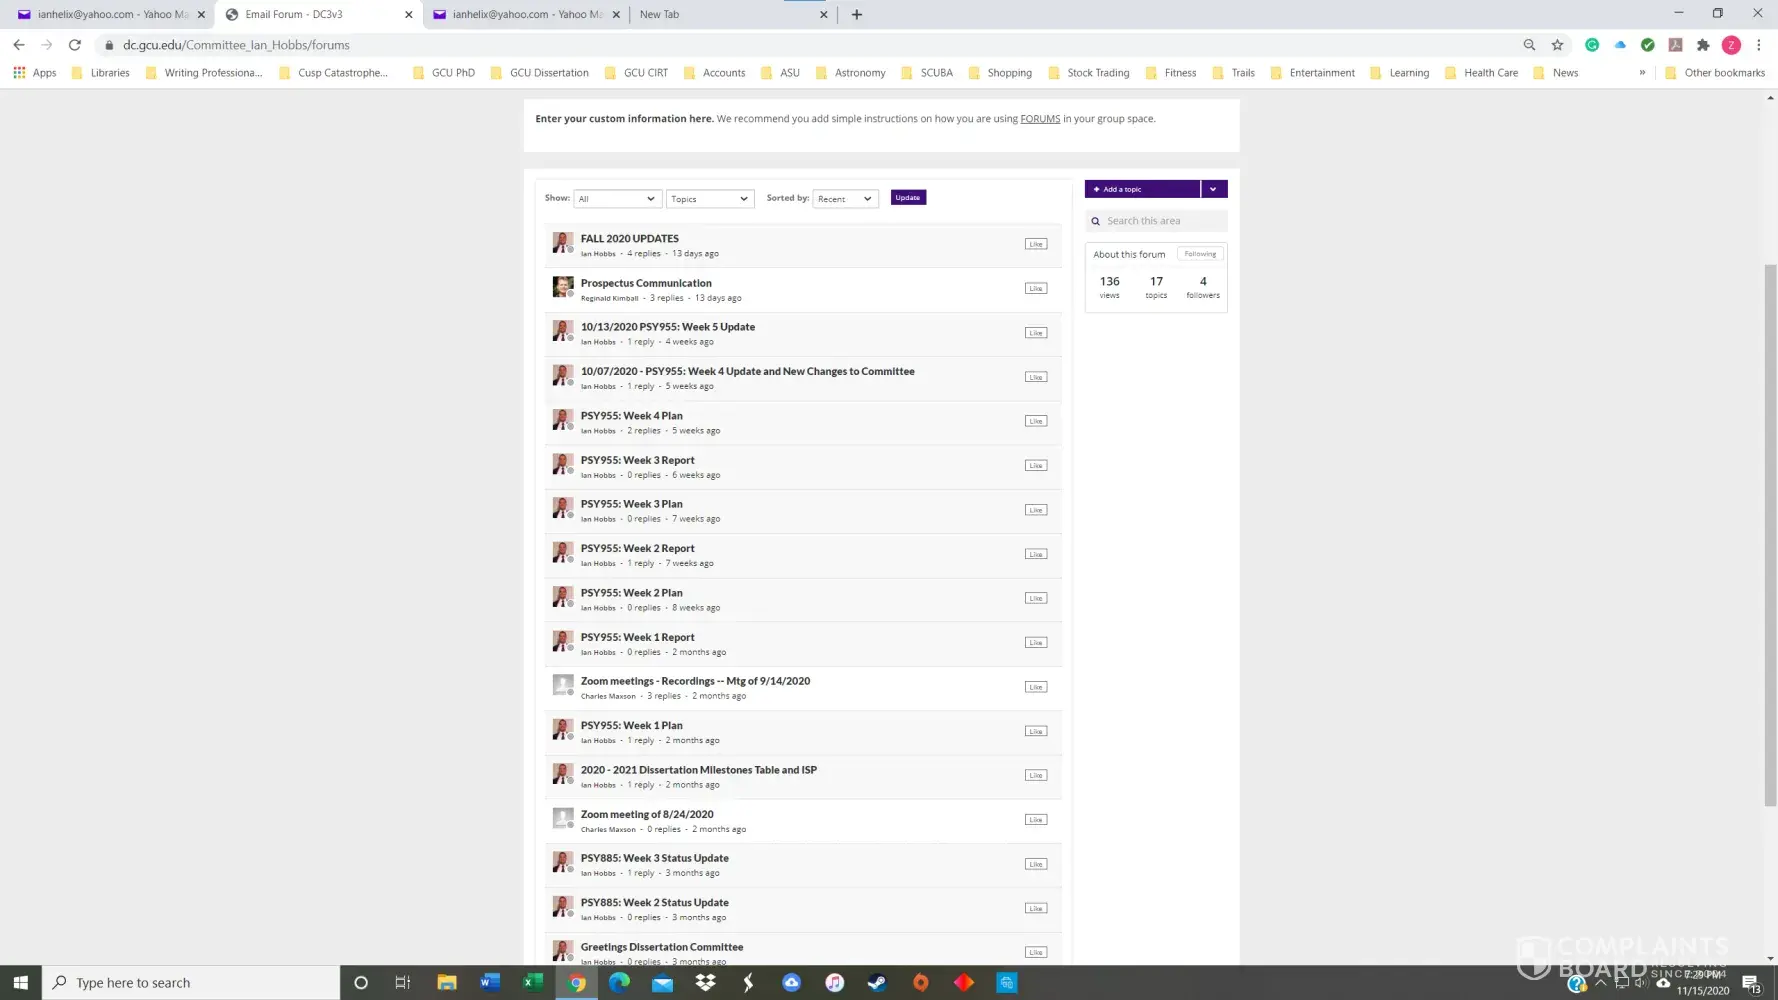Open File Explorer from the taskbar
Screen dimensions: 1778x1000
tap(447, 982)
